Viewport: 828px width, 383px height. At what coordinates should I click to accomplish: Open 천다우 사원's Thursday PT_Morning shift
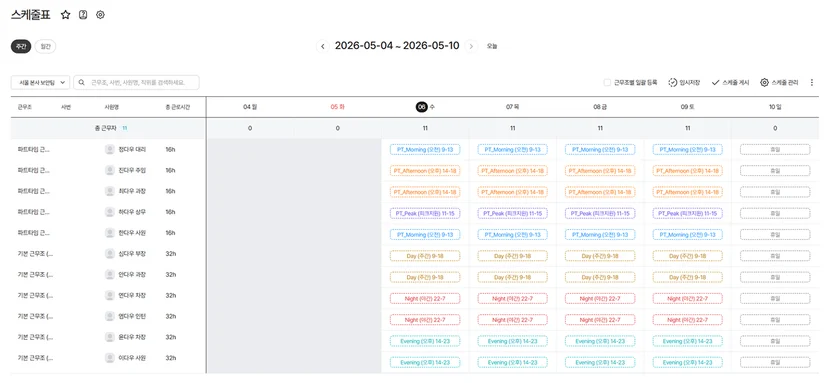click(x=512, y=234)
